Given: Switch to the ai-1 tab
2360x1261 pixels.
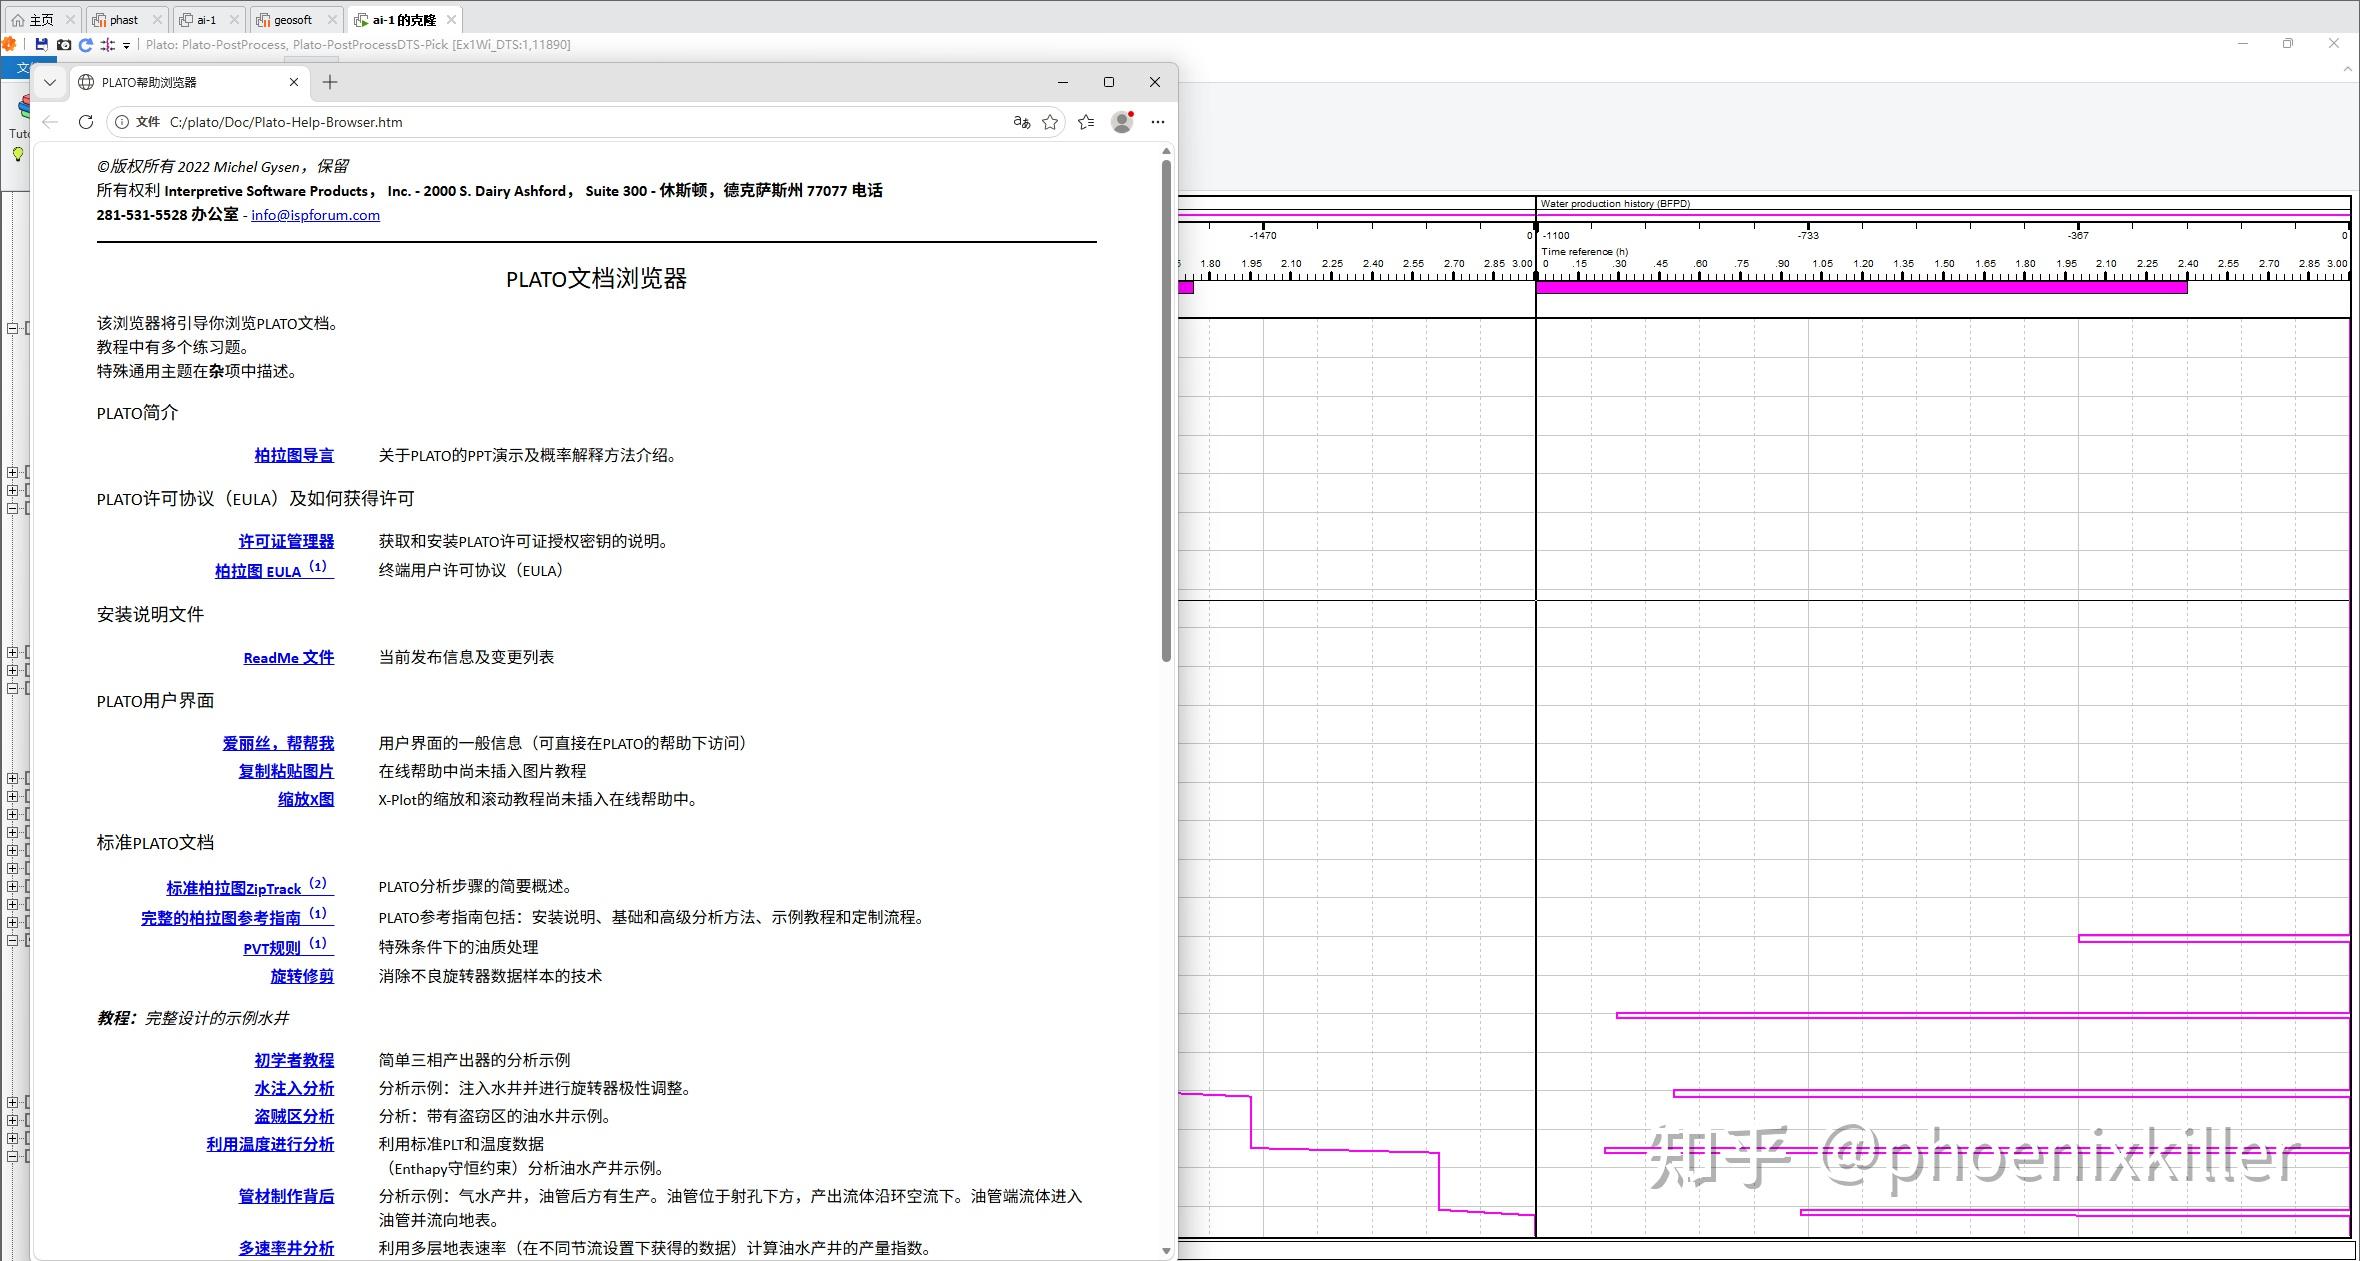Looking at the screenshot, I should tap(206, 20).
